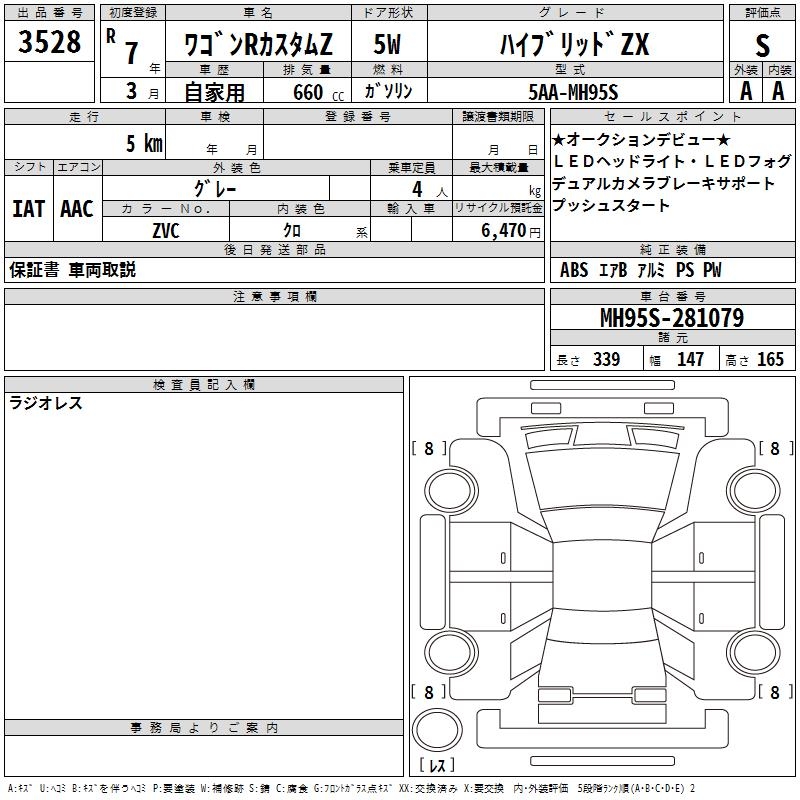Click mileage value 5 km
This screenshot has width=800, height=800.
tap(144, 143)
